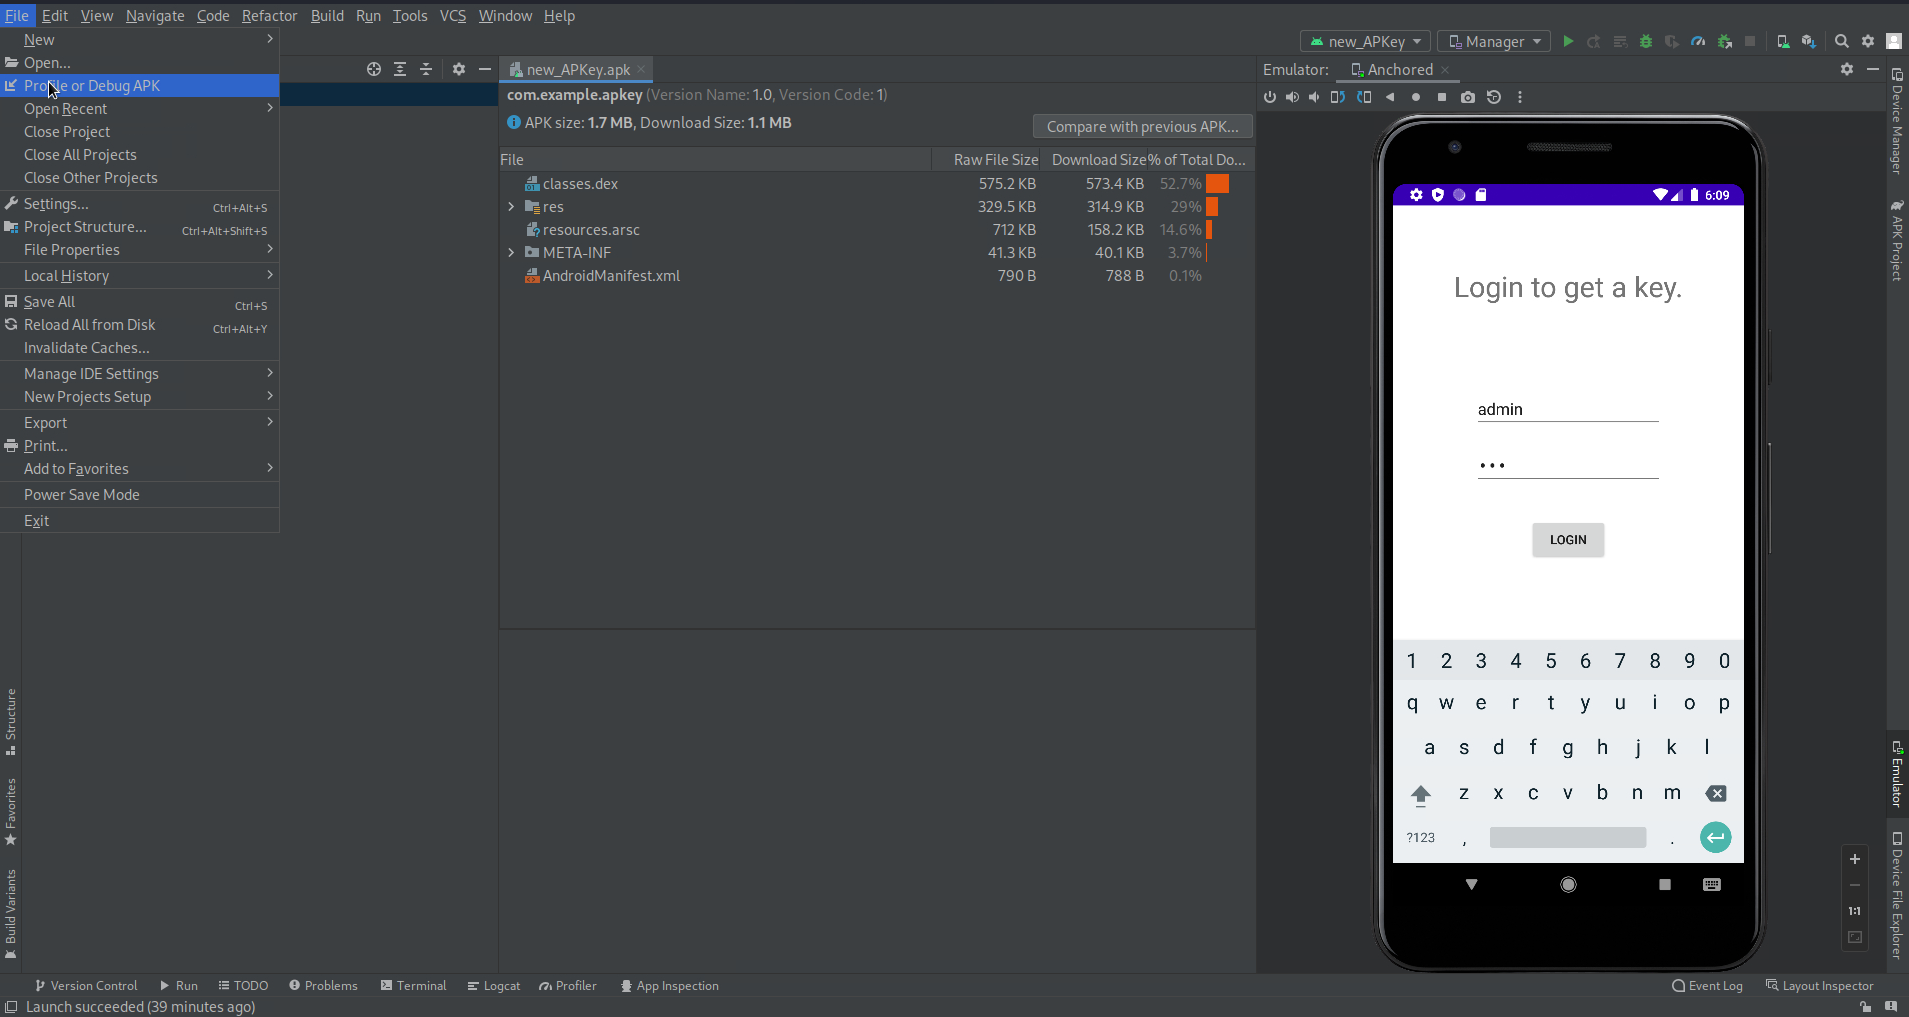Tap the LOGIN button in emulator
The height and width of the screenshot is (1017, 1909).
point(1568,540)
